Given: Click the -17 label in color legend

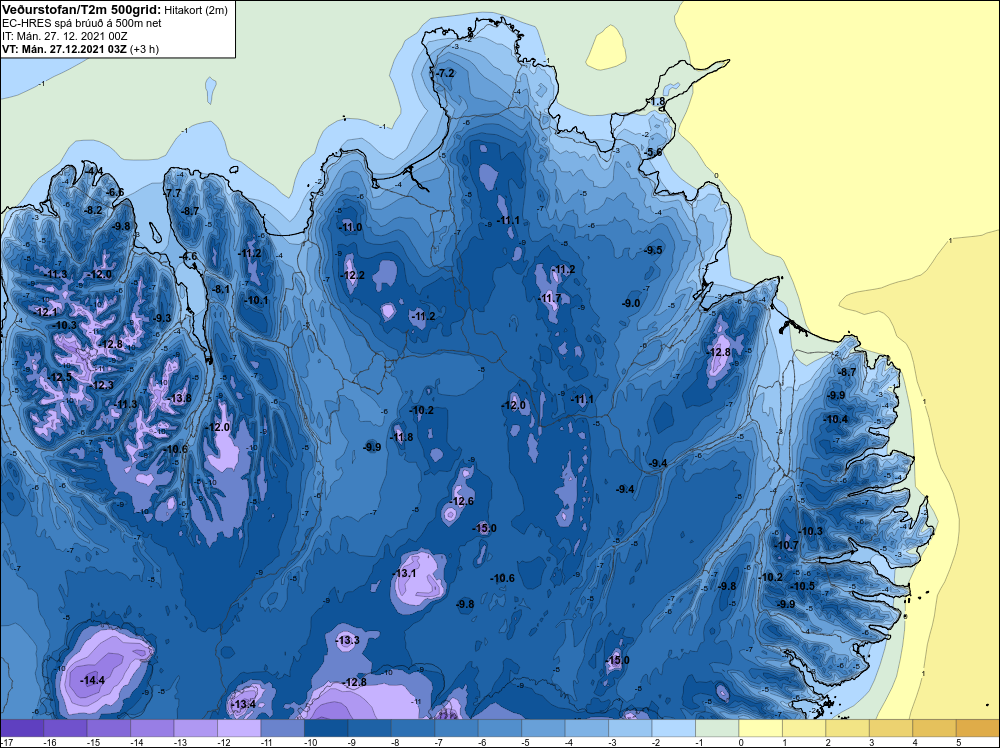Looking at the screenshot, I should [x=6, y=742].
